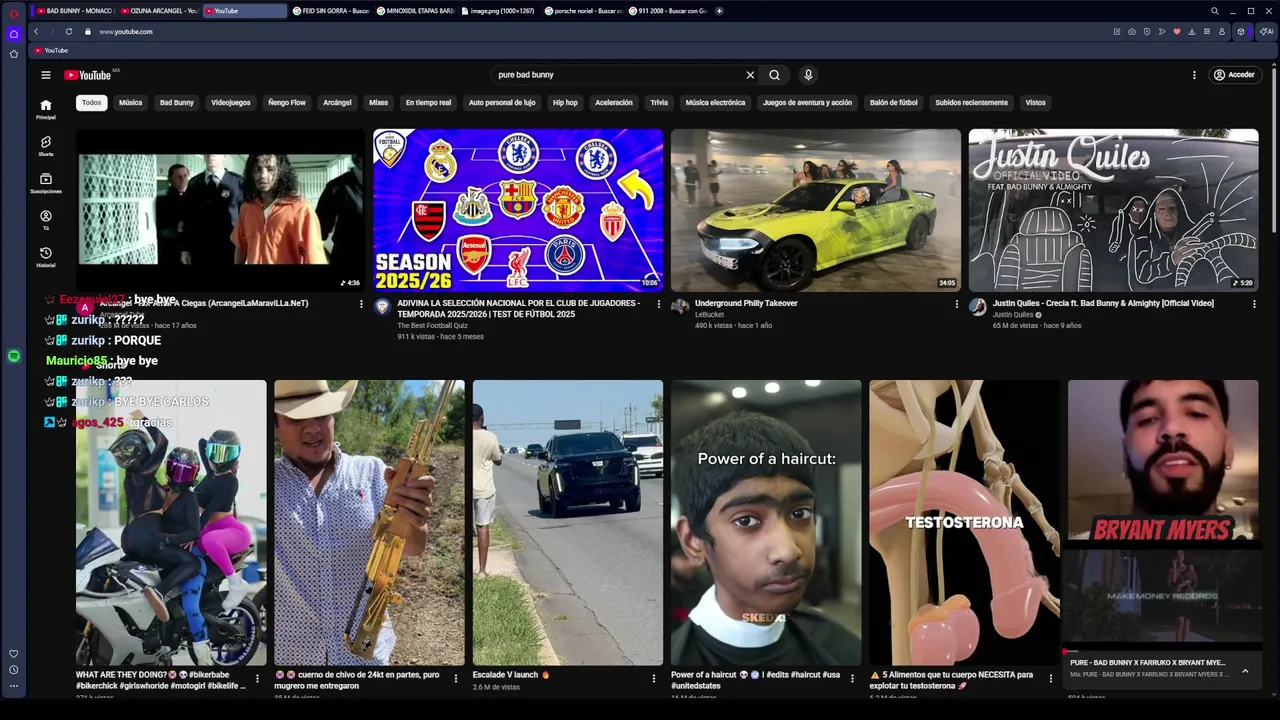Select the Música electrónica chip

pos(715,102)
